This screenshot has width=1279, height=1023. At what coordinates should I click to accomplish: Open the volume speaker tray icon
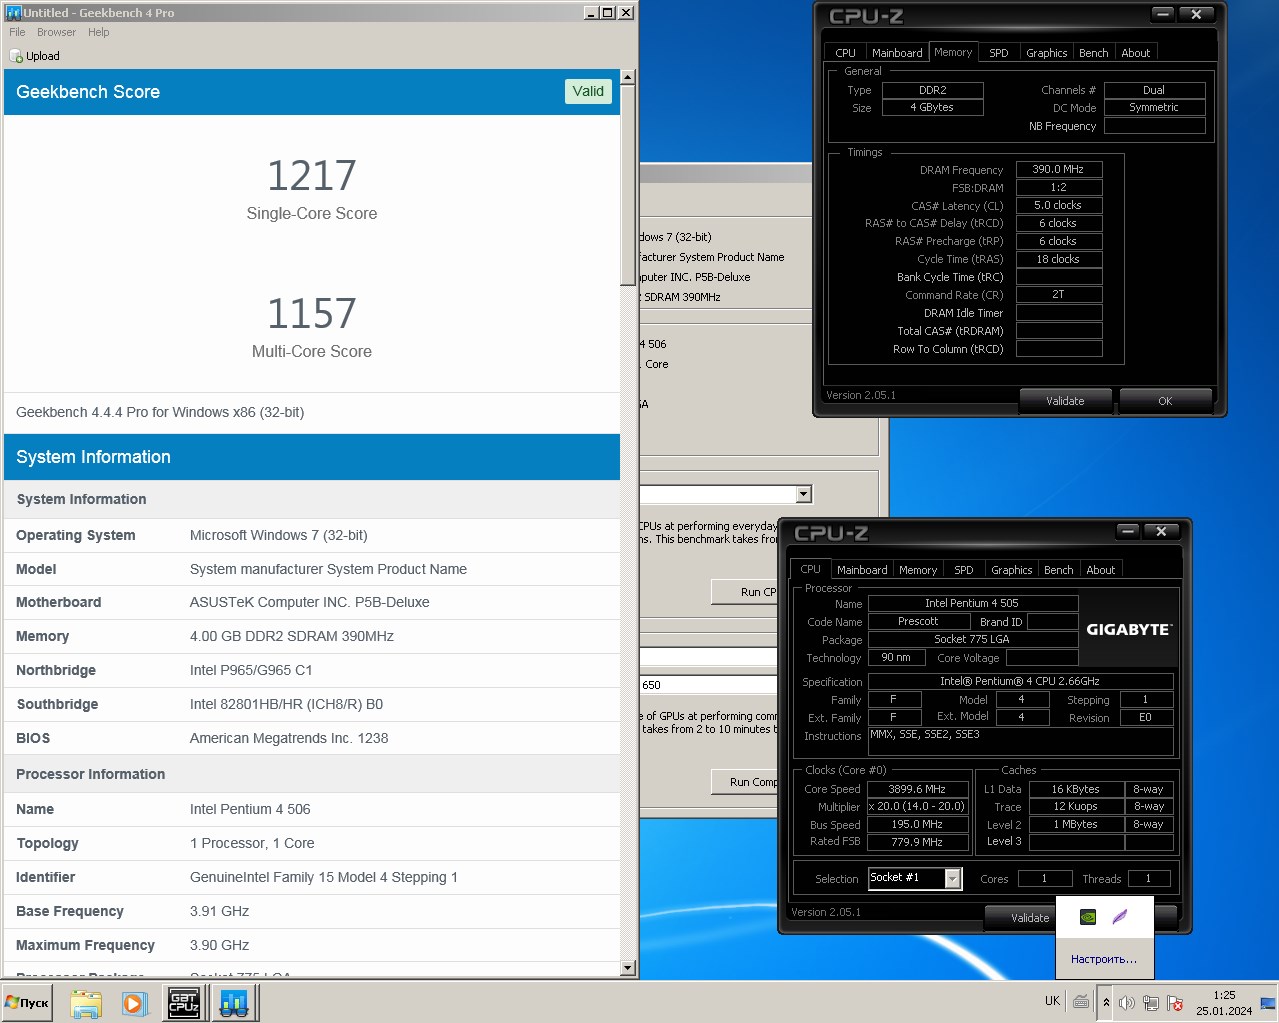1127,1002
